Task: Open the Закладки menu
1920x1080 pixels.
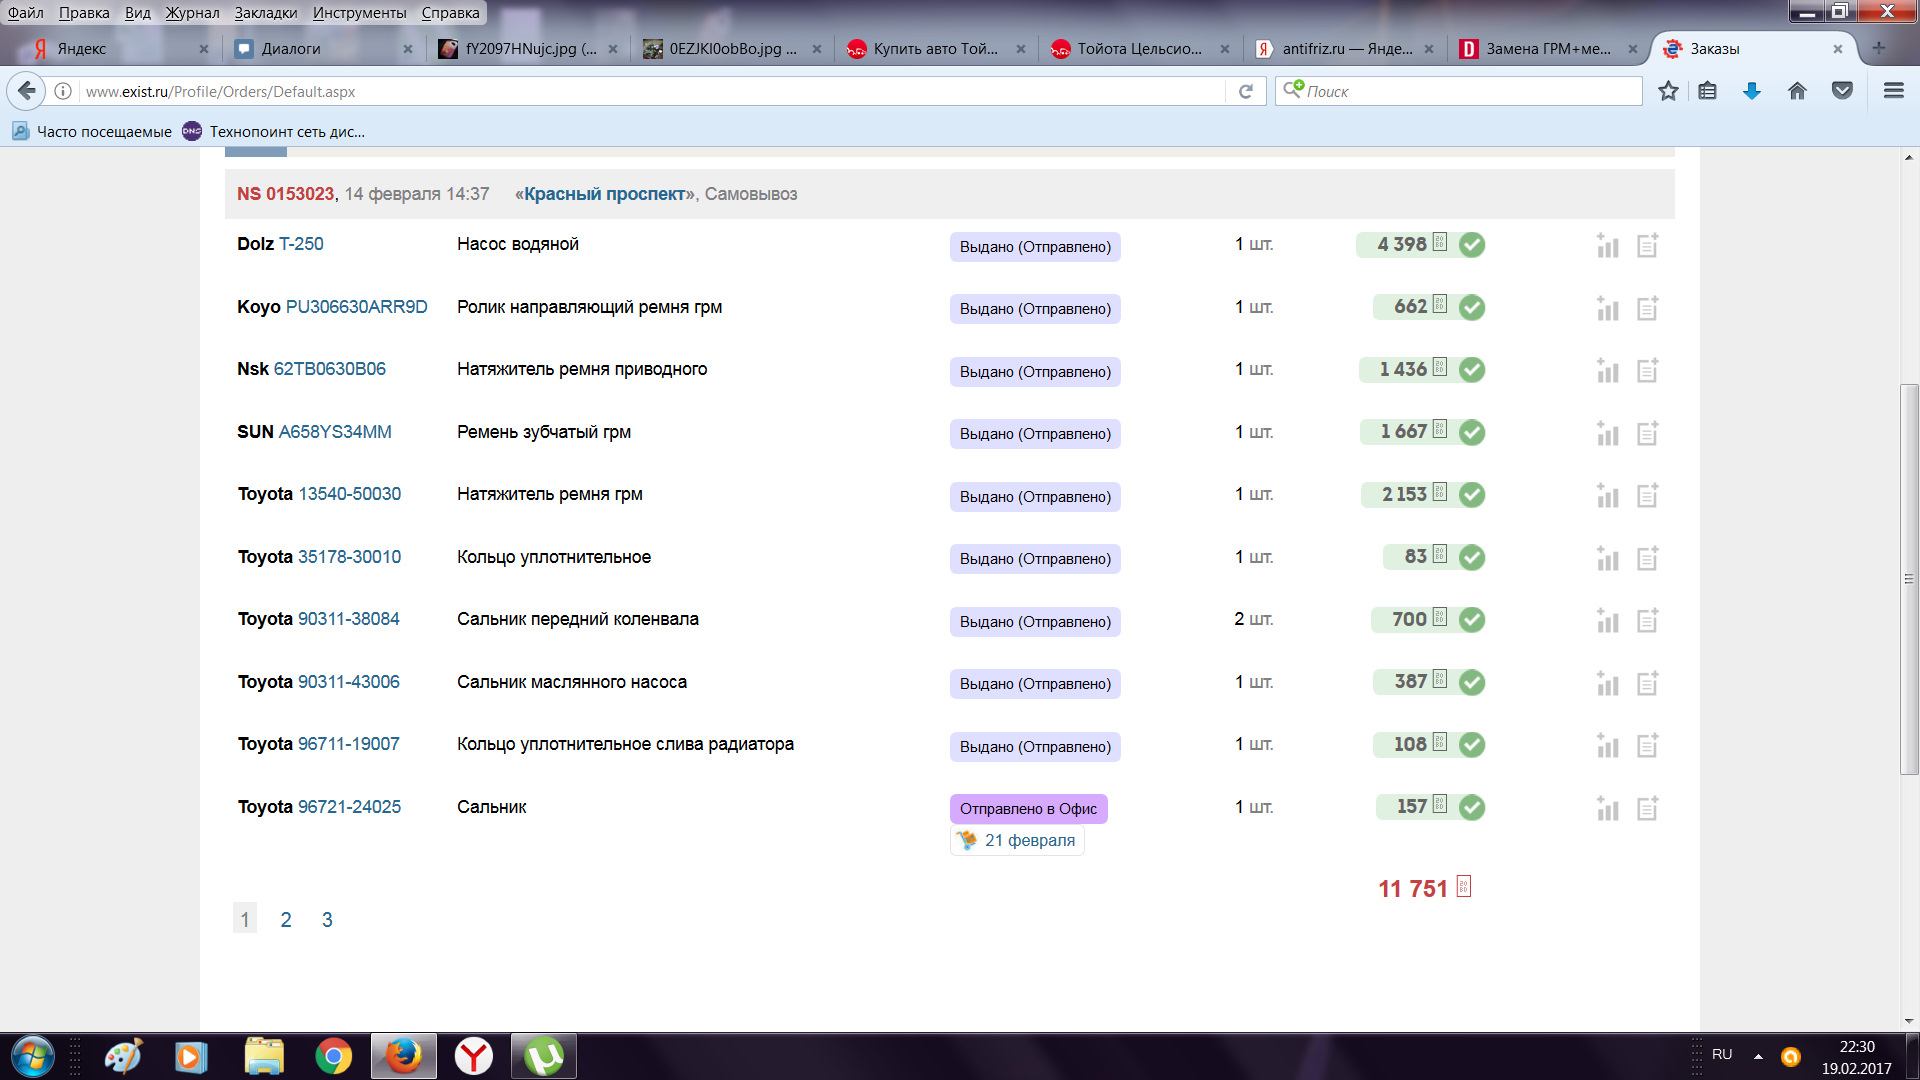Action: click(x=265, y=12)
